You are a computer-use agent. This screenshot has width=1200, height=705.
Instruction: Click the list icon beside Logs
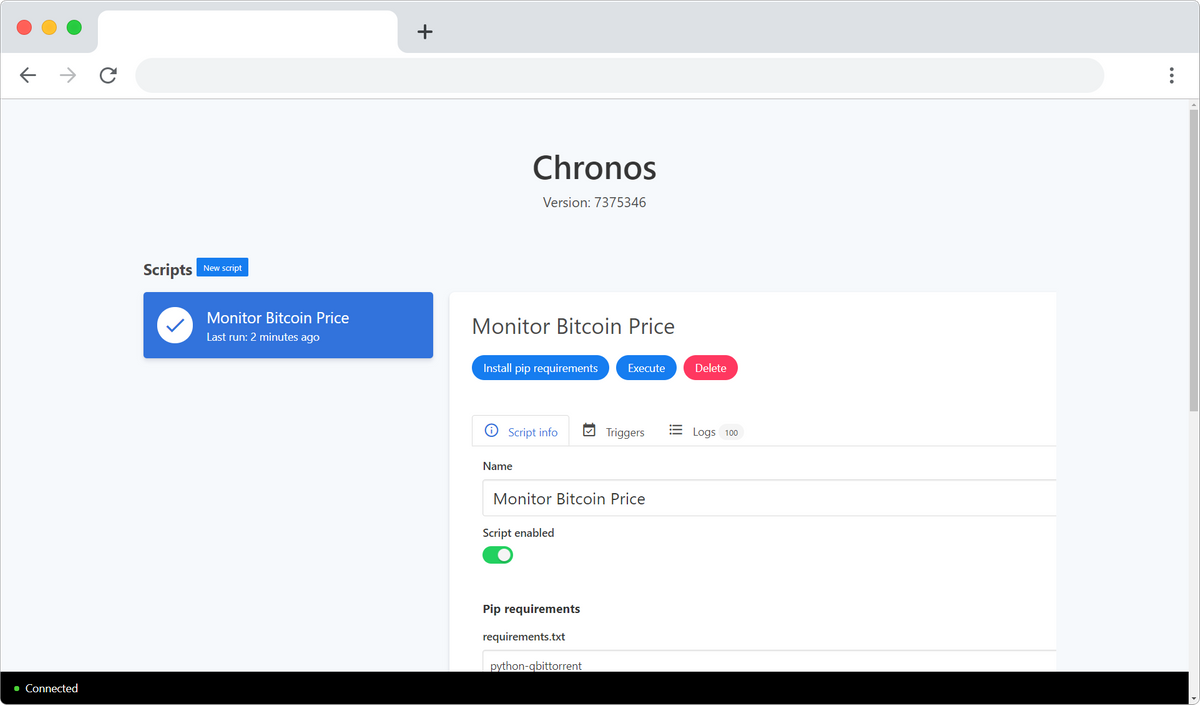point(676,431)
